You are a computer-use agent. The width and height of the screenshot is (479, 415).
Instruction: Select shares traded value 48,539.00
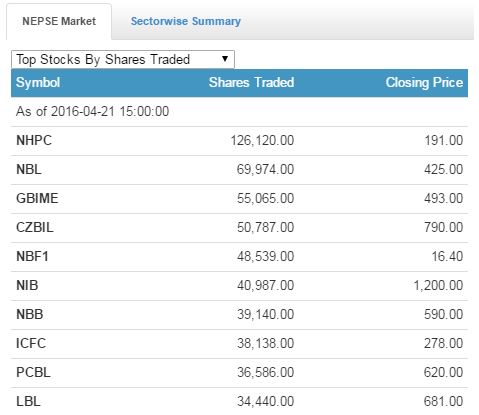(x=265, y=256)
